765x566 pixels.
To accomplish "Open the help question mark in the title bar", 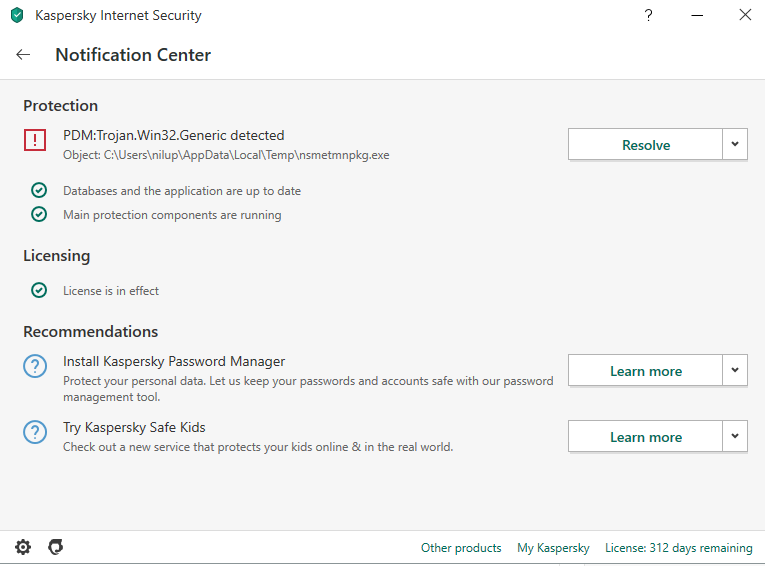I will 648,15.
